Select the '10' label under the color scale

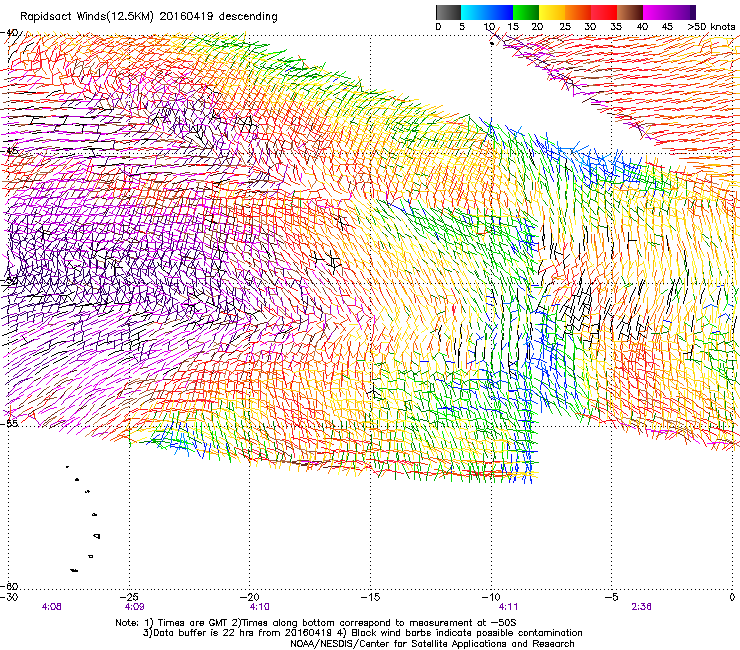point(489,27)
